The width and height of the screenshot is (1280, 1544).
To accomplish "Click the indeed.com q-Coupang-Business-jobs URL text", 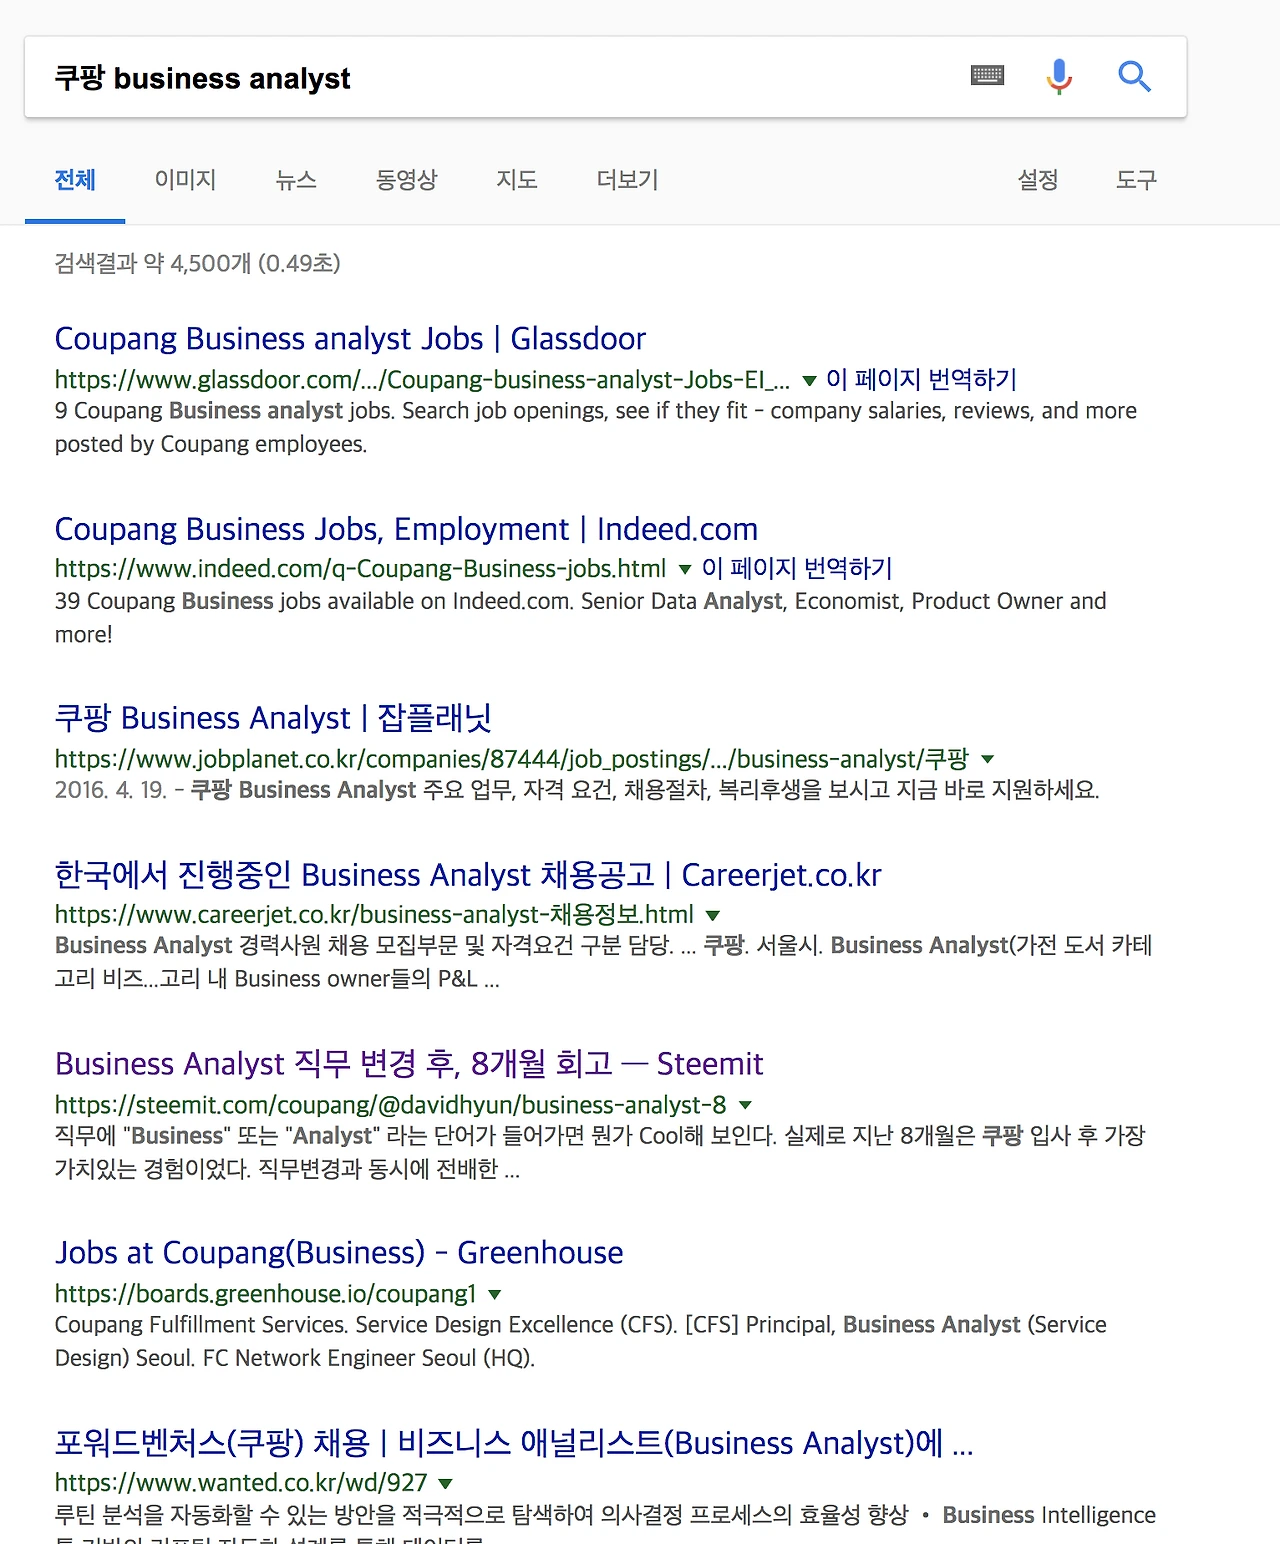I will point(360,569).
